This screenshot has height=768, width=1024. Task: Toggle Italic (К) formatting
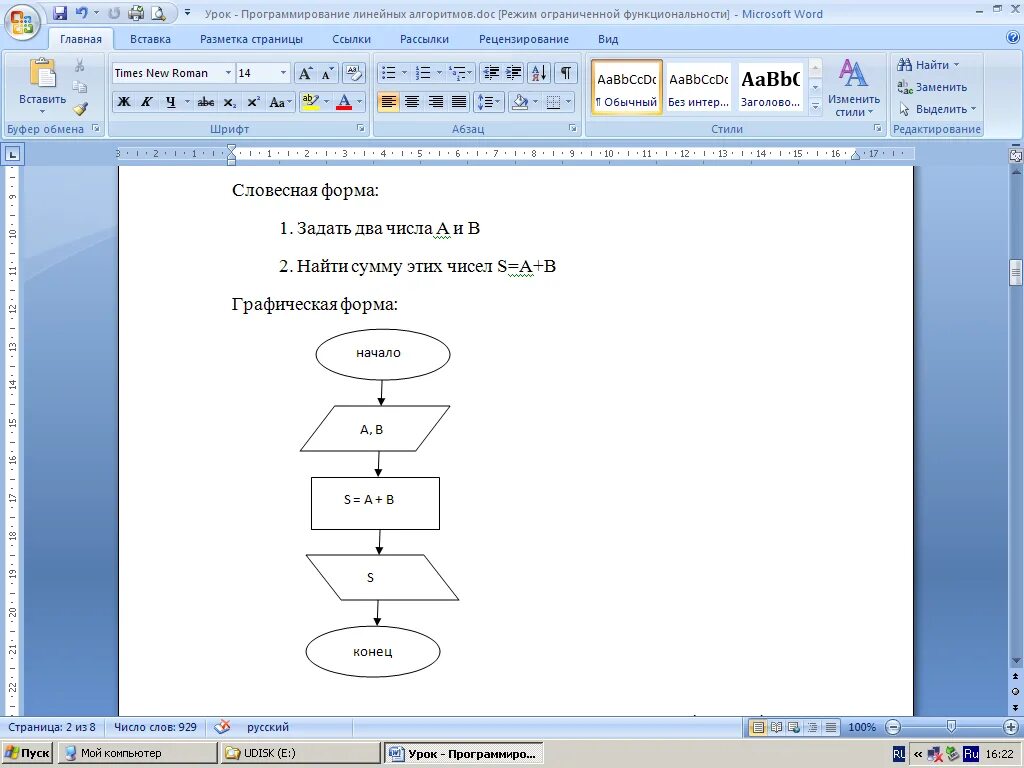coord(147,102)
